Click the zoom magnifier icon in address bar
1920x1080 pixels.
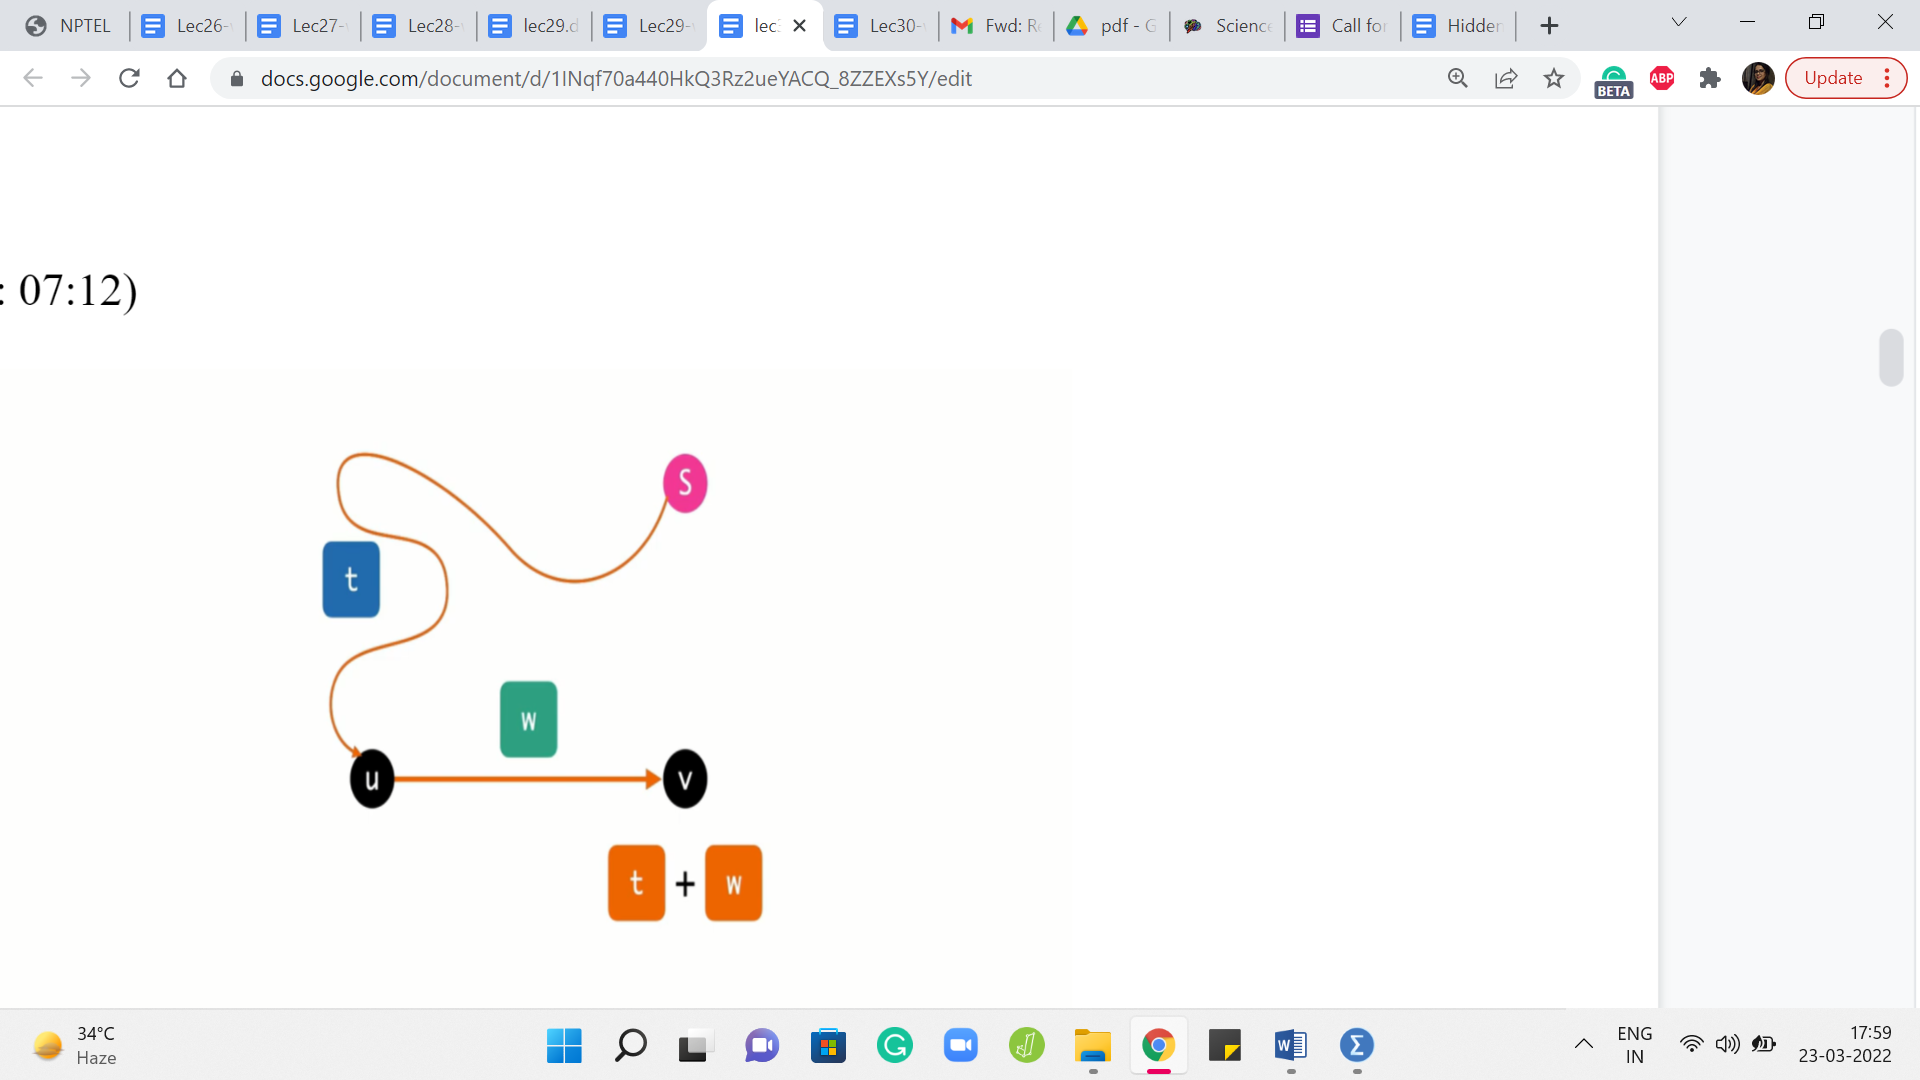click(1457, 78)
